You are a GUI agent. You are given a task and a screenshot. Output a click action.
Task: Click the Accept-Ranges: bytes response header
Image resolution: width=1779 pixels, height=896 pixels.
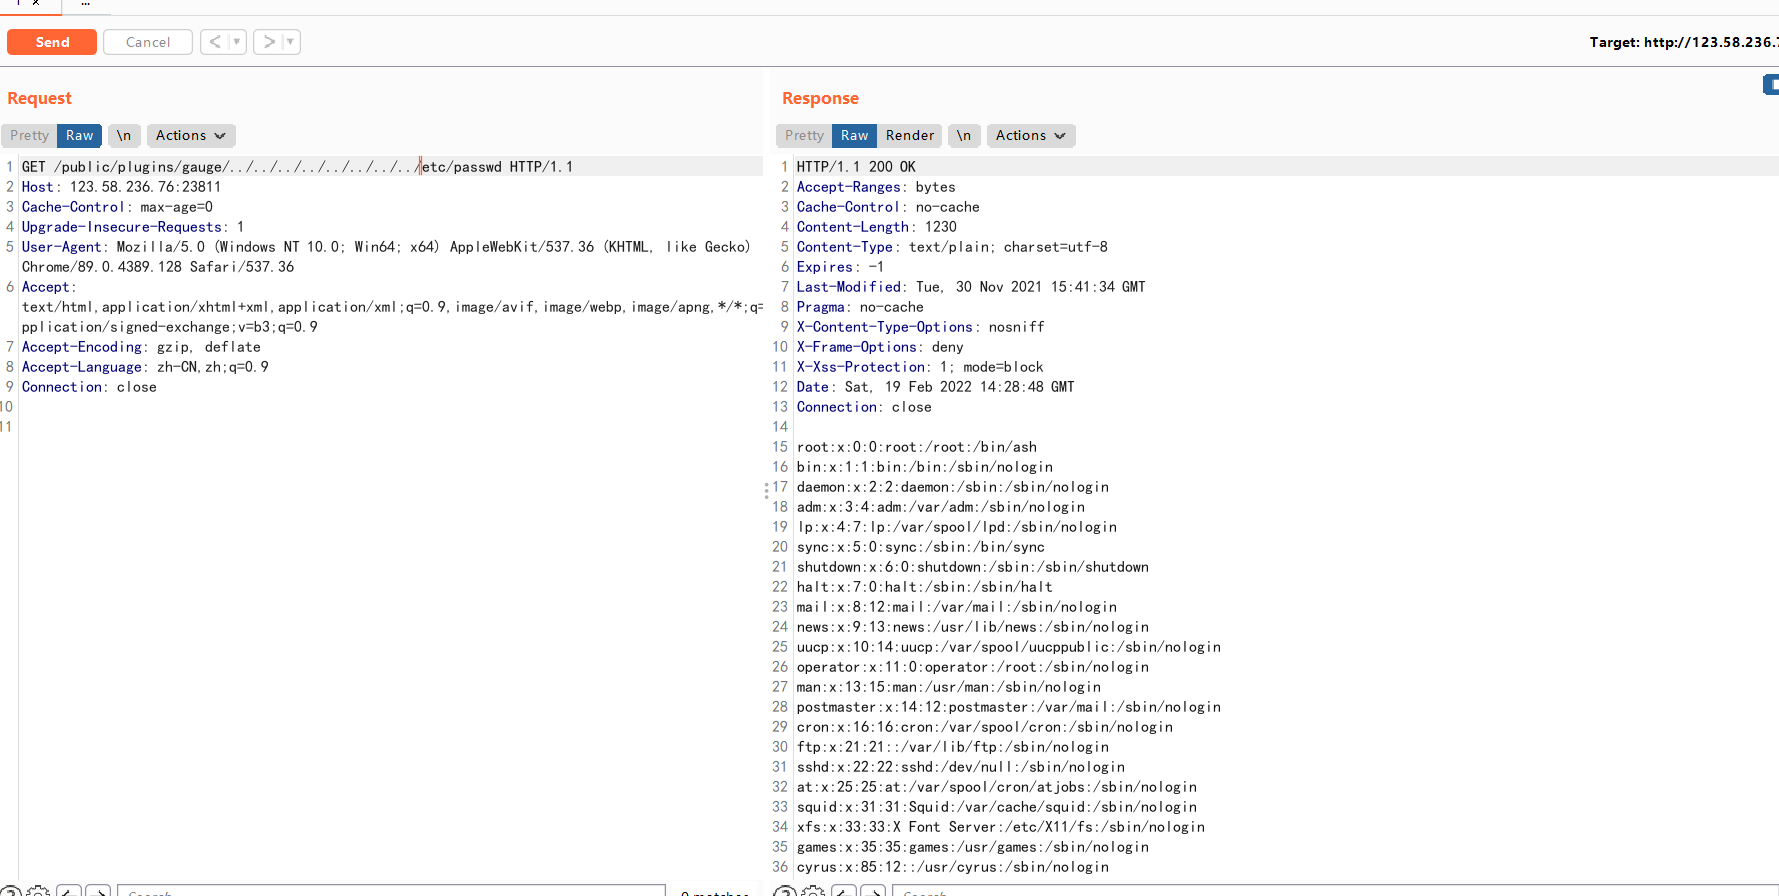pos(876,187)
